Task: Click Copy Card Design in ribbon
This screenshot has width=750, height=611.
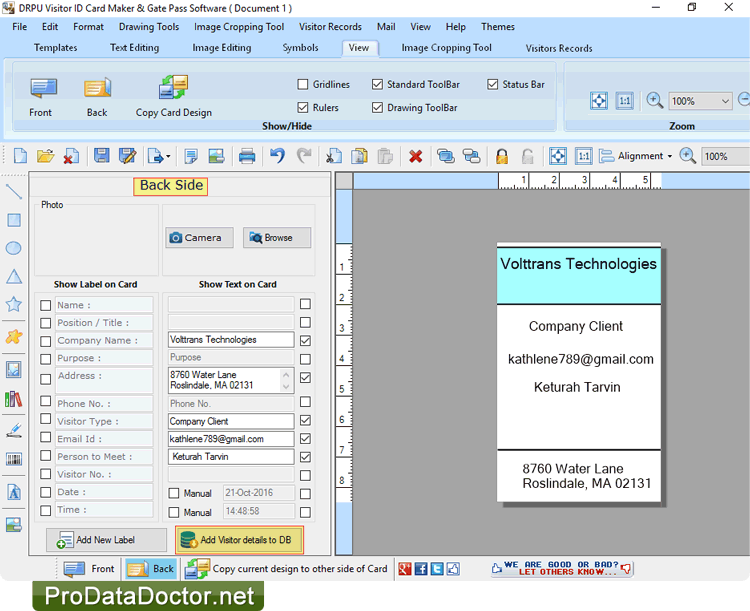Action: pyautogui.click(x=174, y=97)
